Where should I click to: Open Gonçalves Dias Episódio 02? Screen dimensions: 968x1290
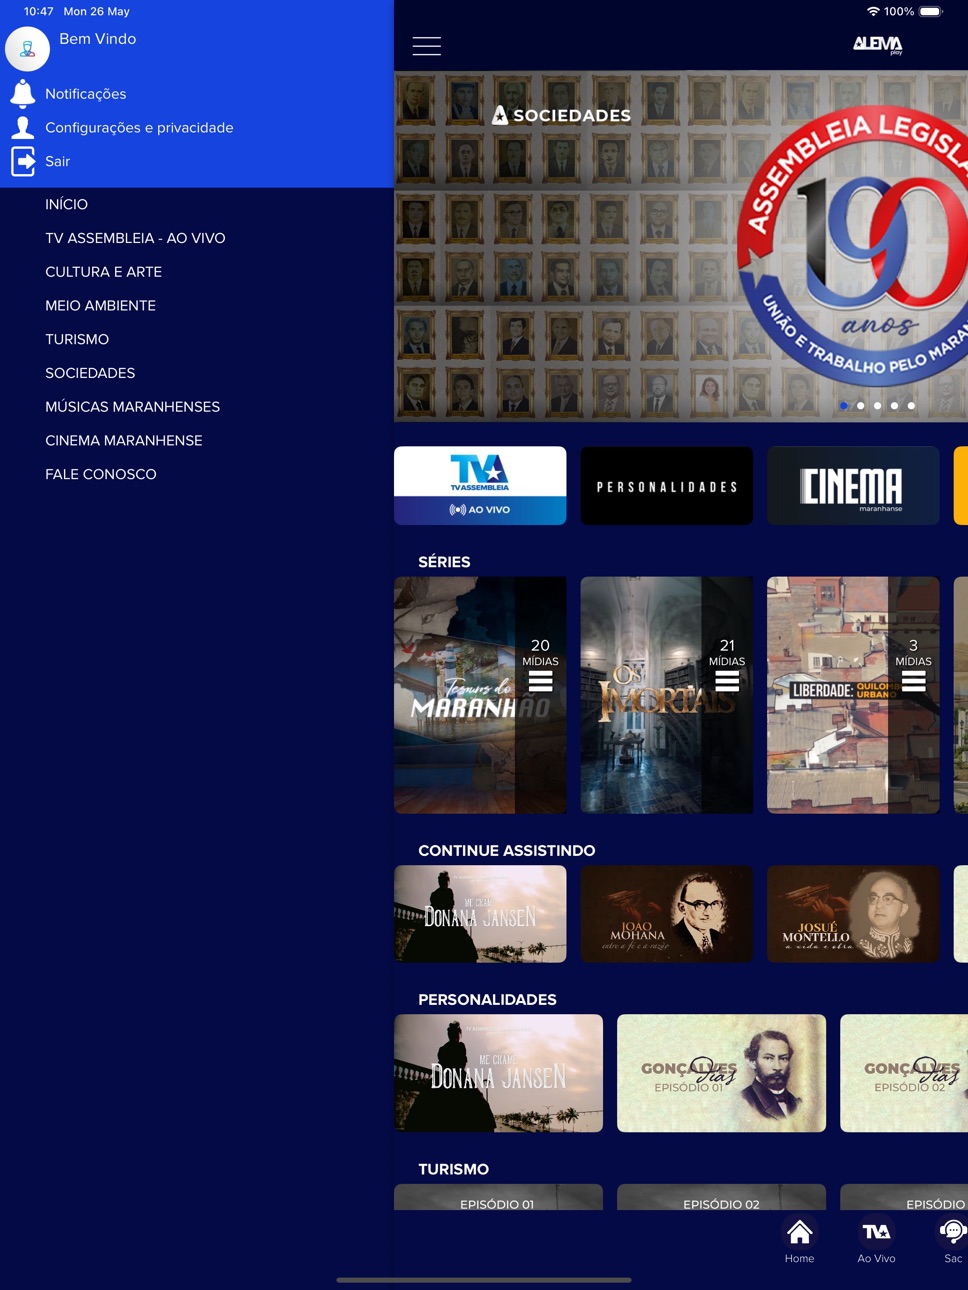[x=904, y=1073]
